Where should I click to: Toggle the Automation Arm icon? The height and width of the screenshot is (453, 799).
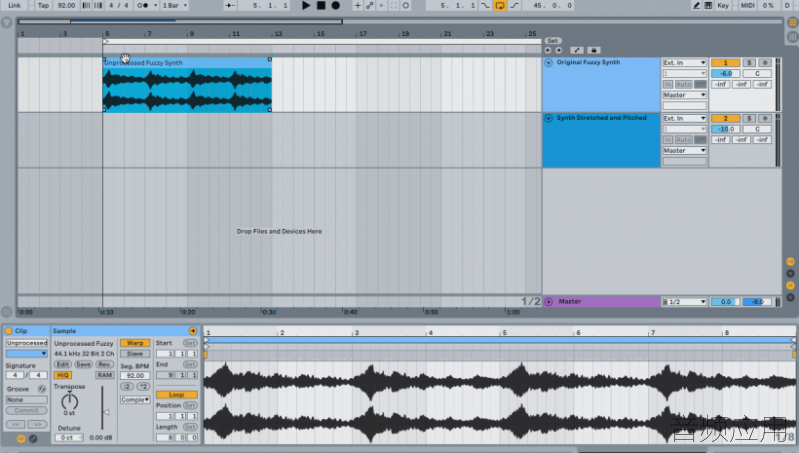point(369,6)
